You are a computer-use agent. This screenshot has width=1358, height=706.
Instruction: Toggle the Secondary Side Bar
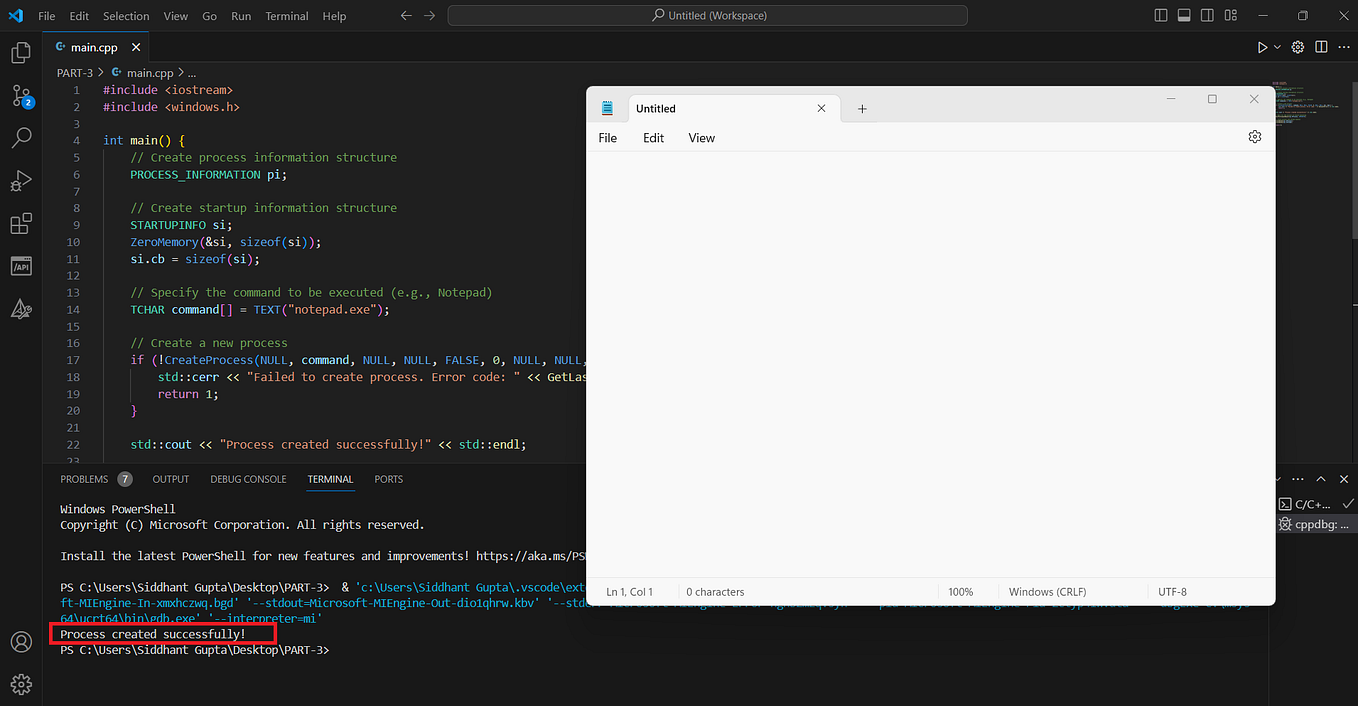point(1207,15)
